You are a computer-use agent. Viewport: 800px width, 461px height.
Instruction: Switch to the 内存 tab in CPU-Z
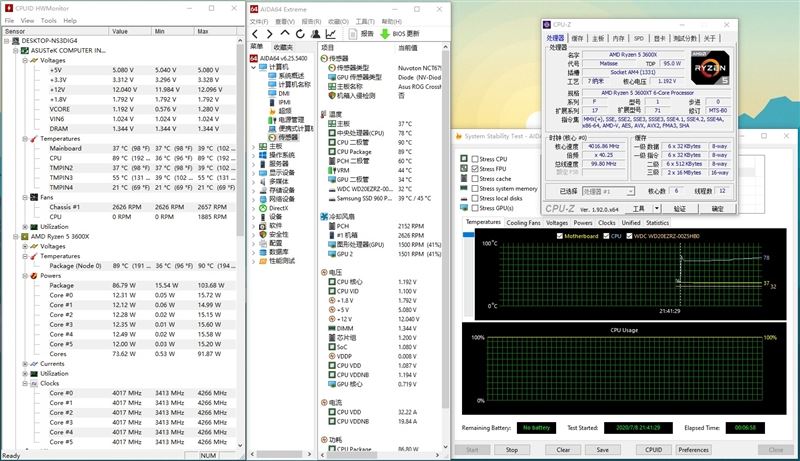point(618,38)
